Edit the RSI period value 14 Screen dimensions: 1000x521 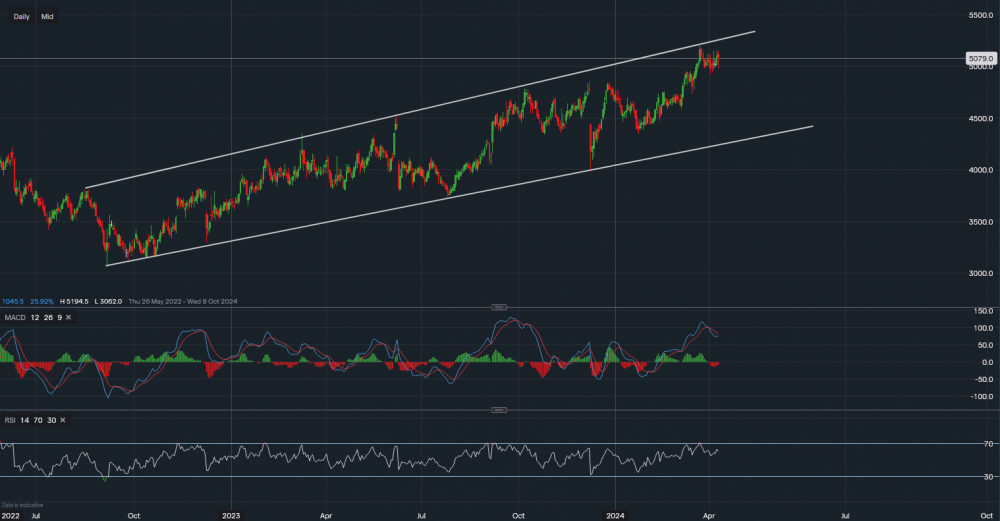[24, 421]
